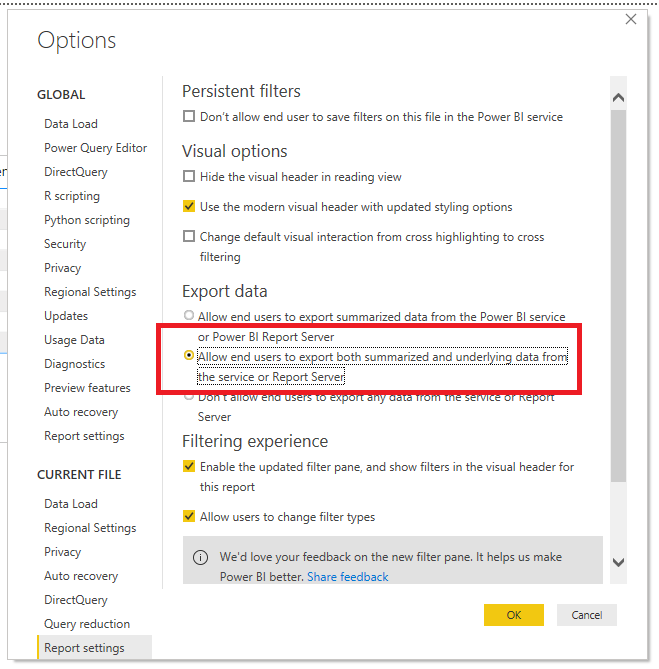Click the Visual options heading

pos(235,151)
